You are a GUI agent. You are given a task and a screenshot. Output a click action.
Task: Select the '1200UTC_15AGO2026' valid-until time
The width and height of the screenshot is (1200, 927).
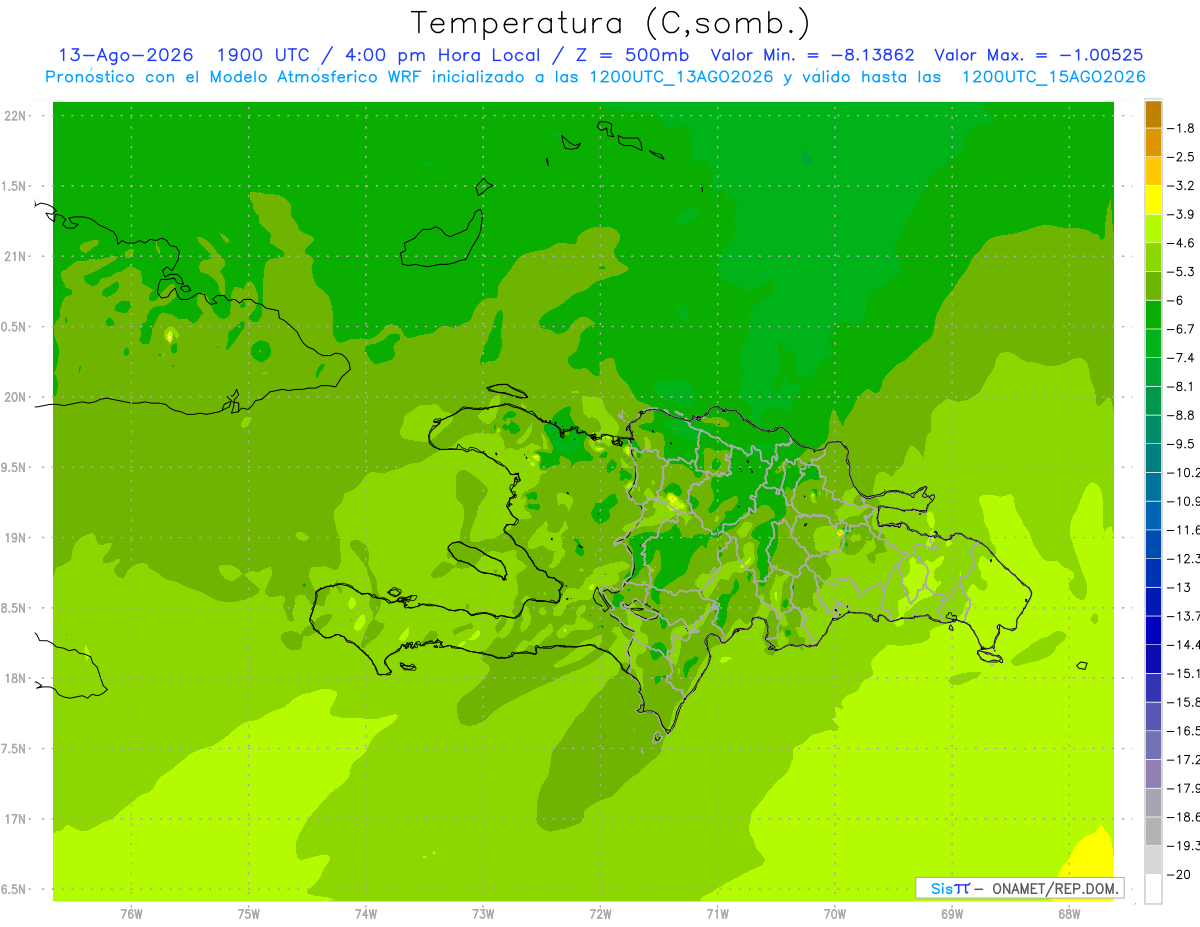[x=1053, y=77]
